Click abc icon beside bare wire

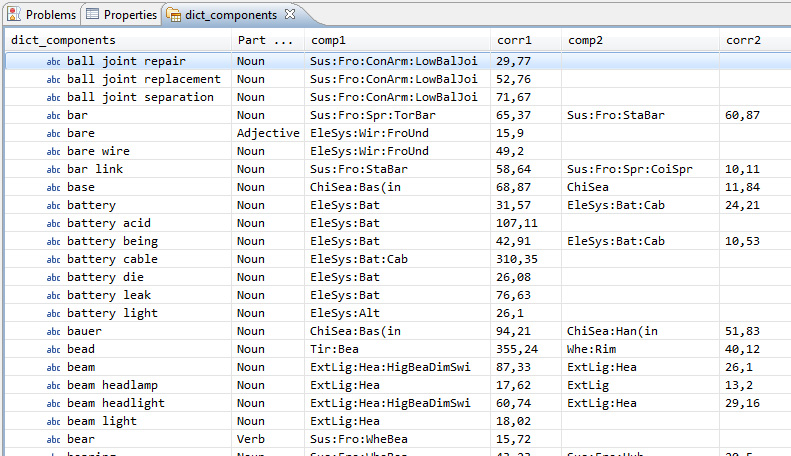(53, 151)
